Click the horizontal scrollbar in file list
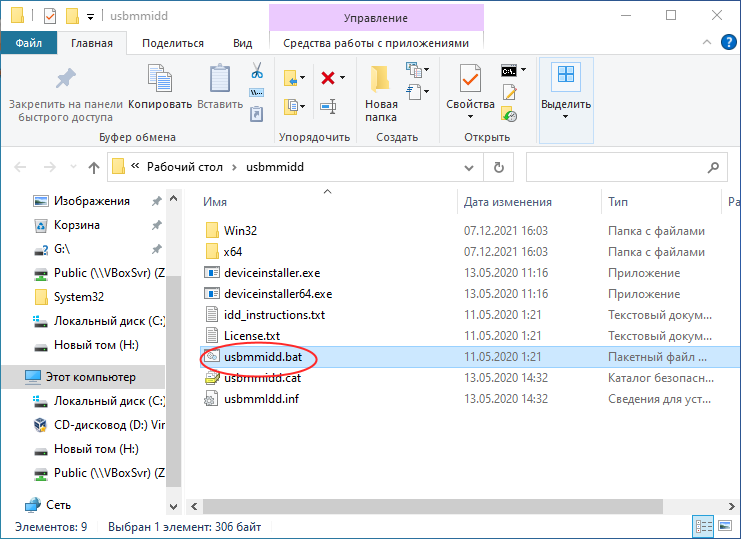 [x=432, y=506]
